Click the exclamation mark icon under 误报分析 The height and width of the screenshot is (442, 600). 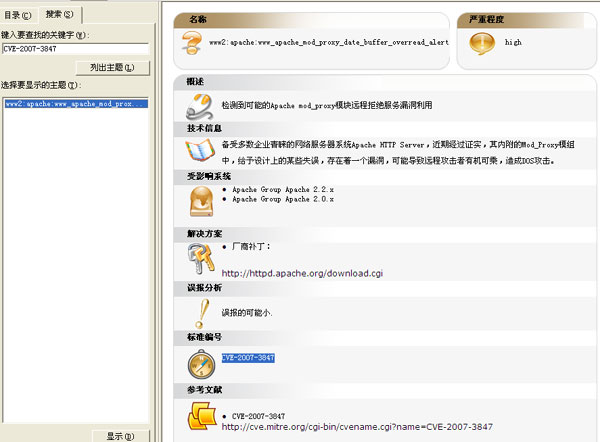pyautogui.click(x=200, y=312)
